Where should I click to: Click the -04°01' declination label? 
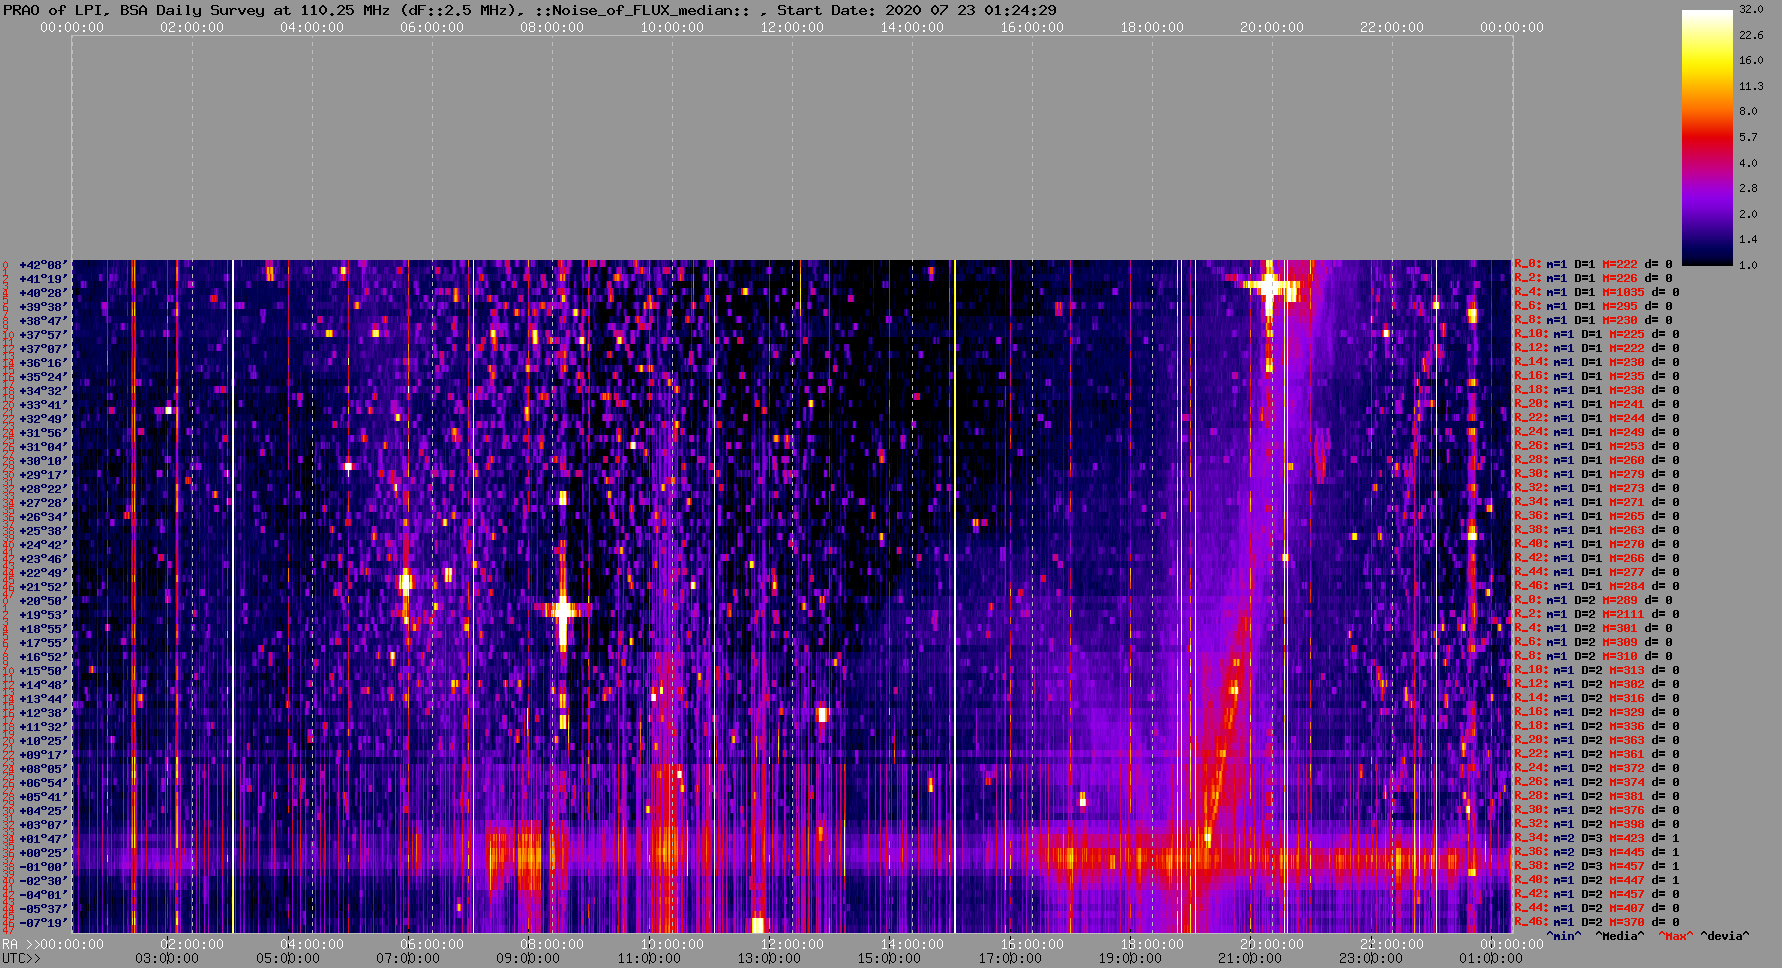coord(44,895)
